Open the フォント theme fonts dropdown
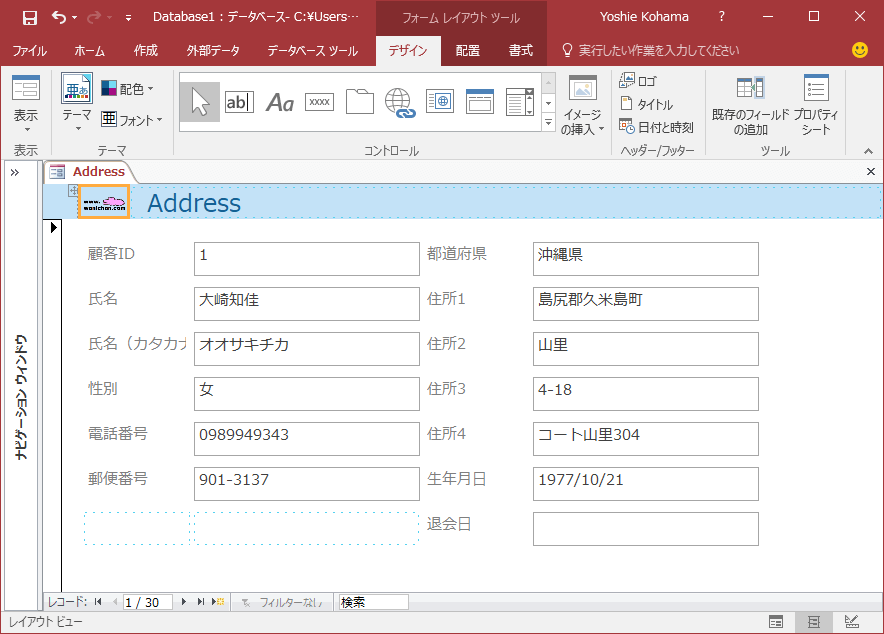Image resolution: width=884 pixels, height=634 pixels. coord(132,119)
